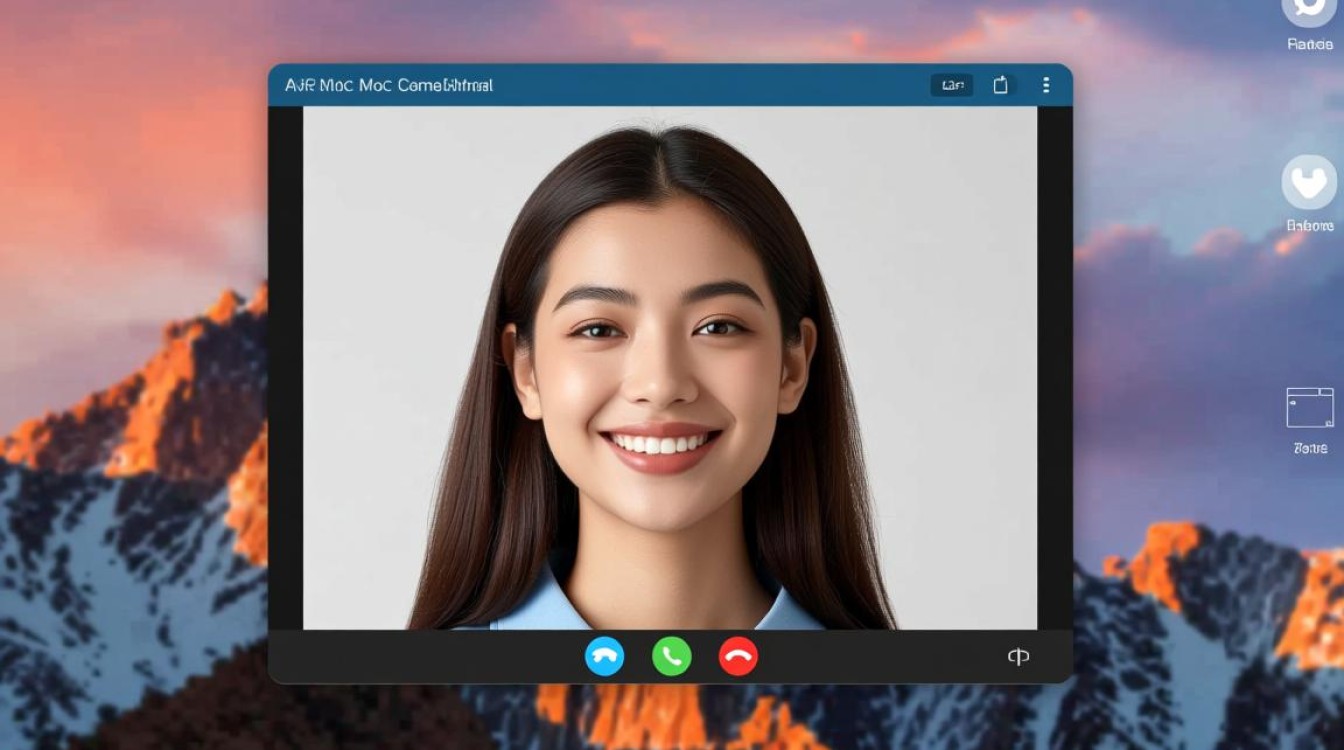This screenshot has height=750, width=1344.
Task: End call with the red phone button
Action: 738,656
